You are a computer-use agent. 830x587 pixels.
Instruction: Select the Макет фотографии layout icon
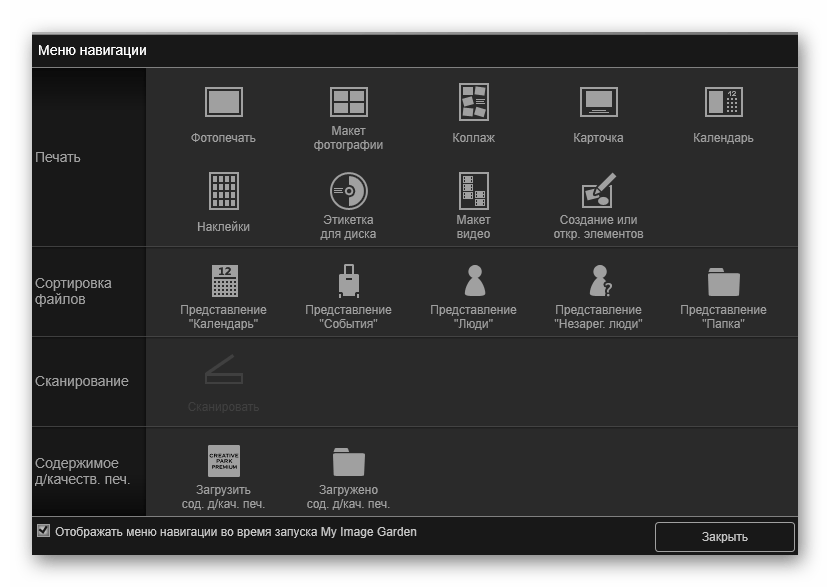point(349,102)
